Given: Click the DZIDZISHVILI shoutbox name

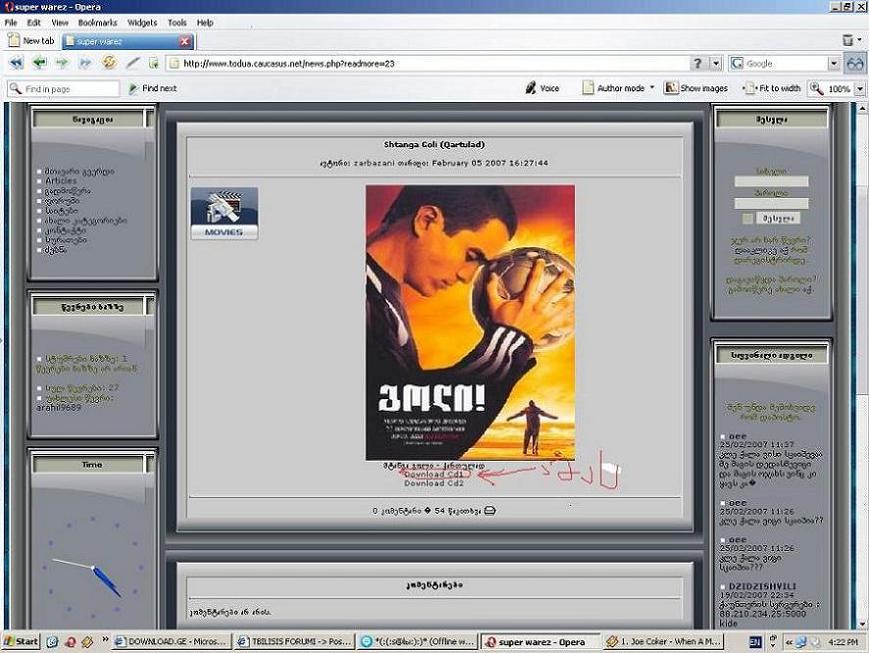Looking at the screenshot, I should pos(762,586).
